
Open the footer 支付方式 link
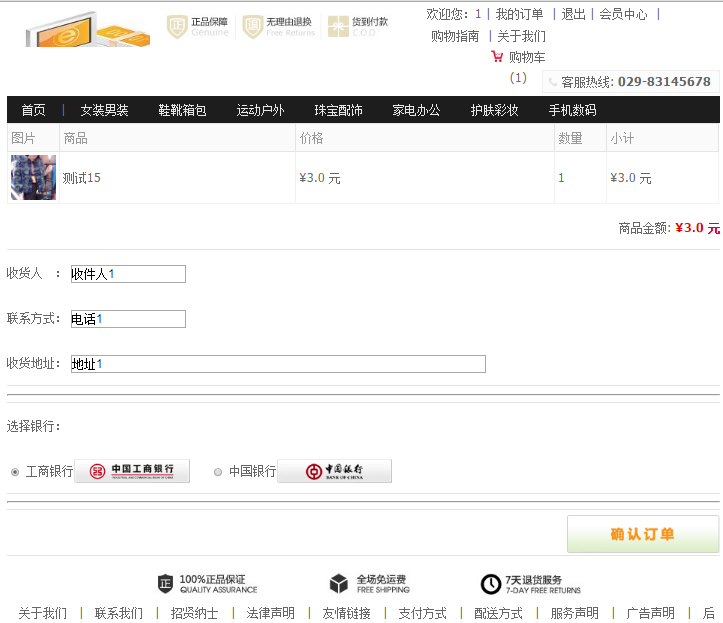(x=422, y=613)
